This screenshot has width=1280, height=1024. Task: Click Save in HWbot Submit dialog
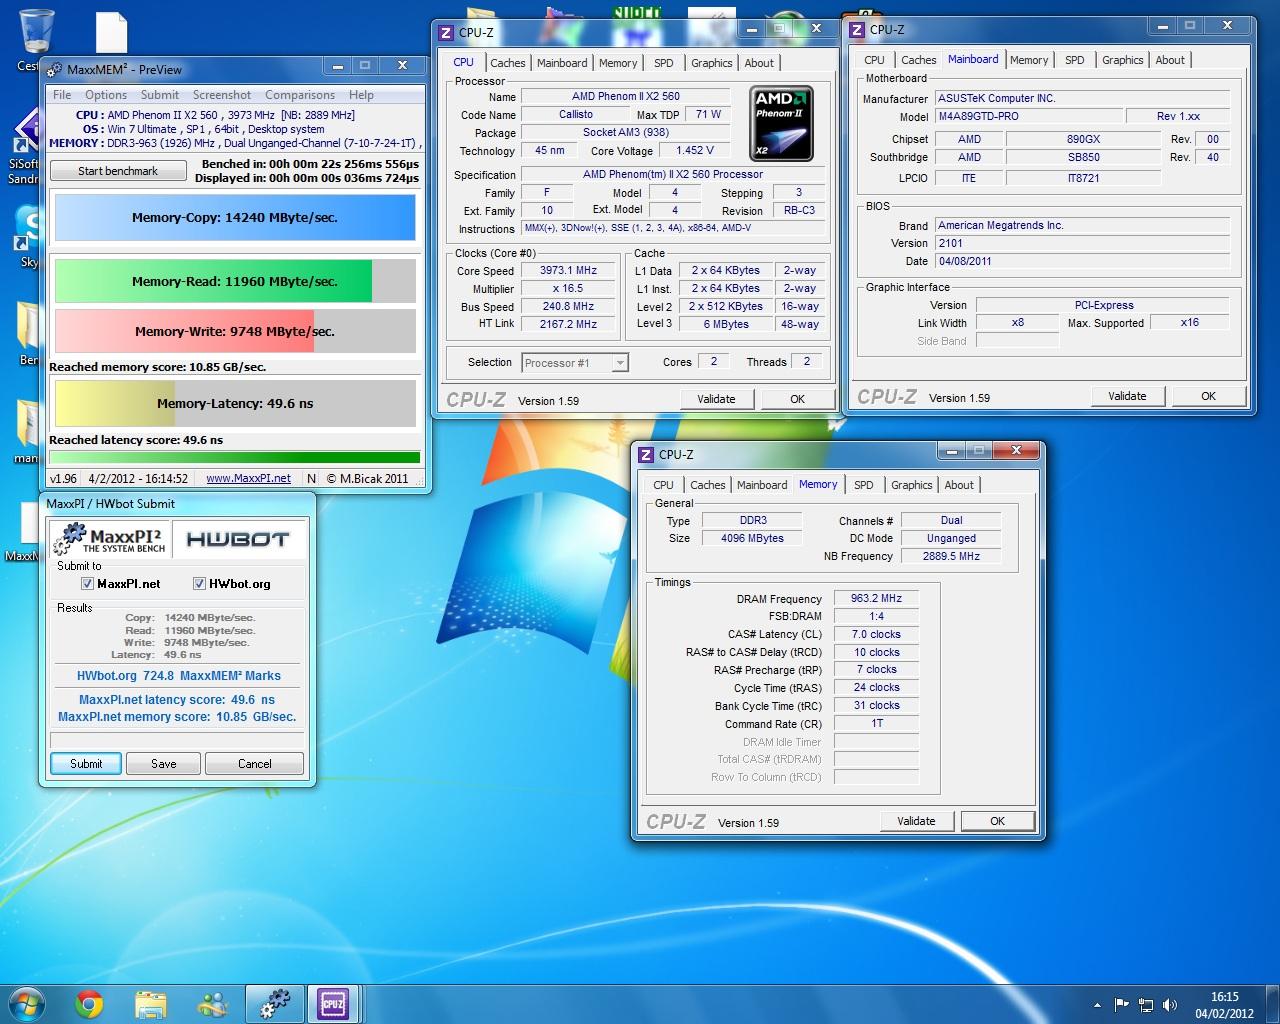tap(164, 764)
